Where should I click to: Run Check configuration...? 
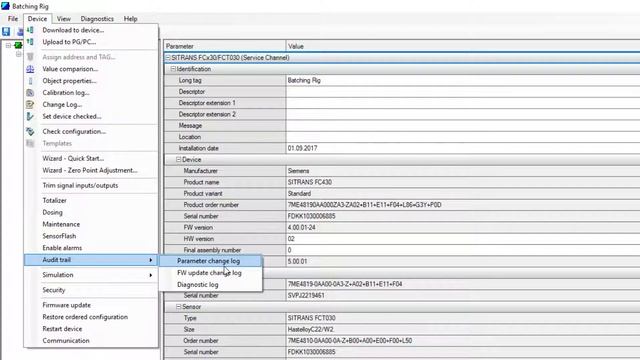(74, 131)
